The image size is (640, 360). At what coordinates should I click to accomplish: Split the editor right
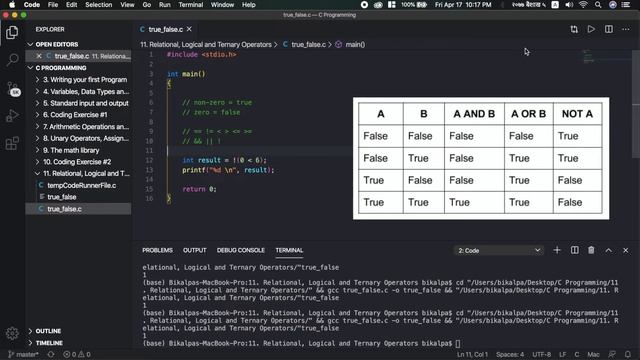609,29
